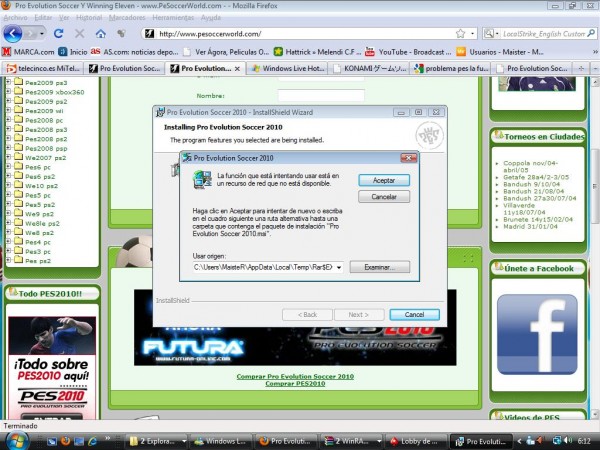
Task: Click the search magnifier icon in search box
Action: click(591, 34)
